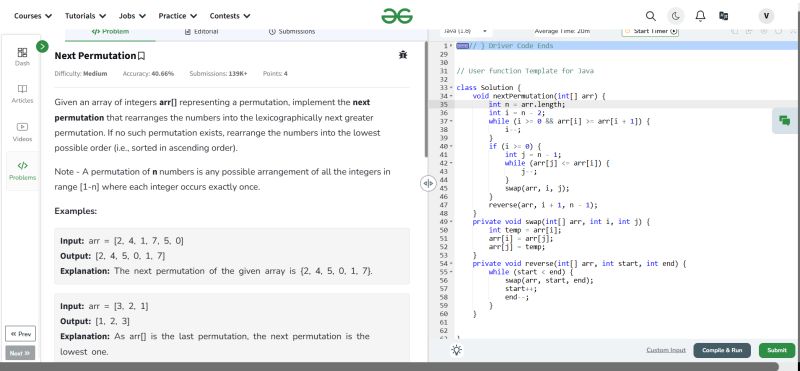Image resolution: width=800 pixels, height=371 pixels.
Task: Click the Next problem button
Action: tap(20, 353)
